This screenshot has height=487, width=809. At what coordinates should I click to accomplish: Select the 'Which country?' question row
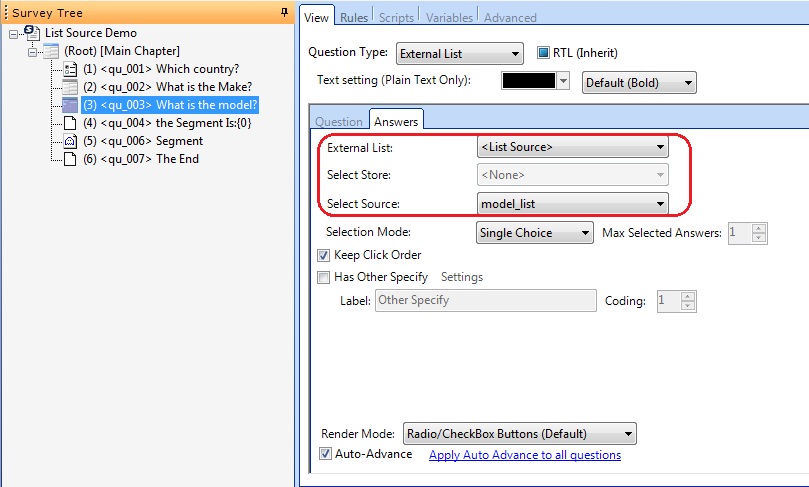click(x=161, y=69)
